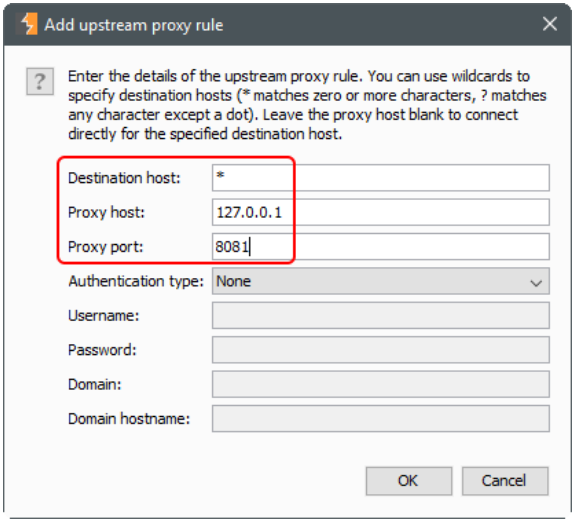Click the Authentication type label
Viewport: 577px width, 525px height.
136,281
